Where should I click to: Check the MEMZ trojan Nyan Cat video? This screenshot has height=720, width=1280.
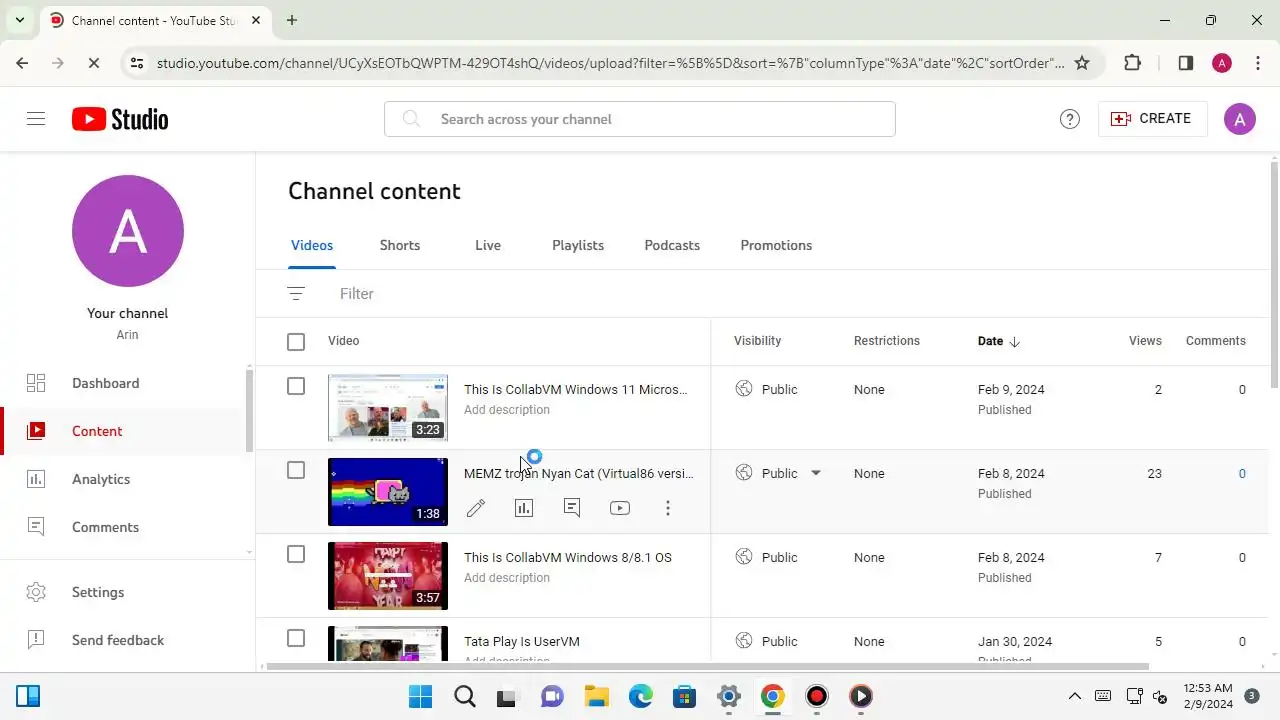[x=296, y=470]
